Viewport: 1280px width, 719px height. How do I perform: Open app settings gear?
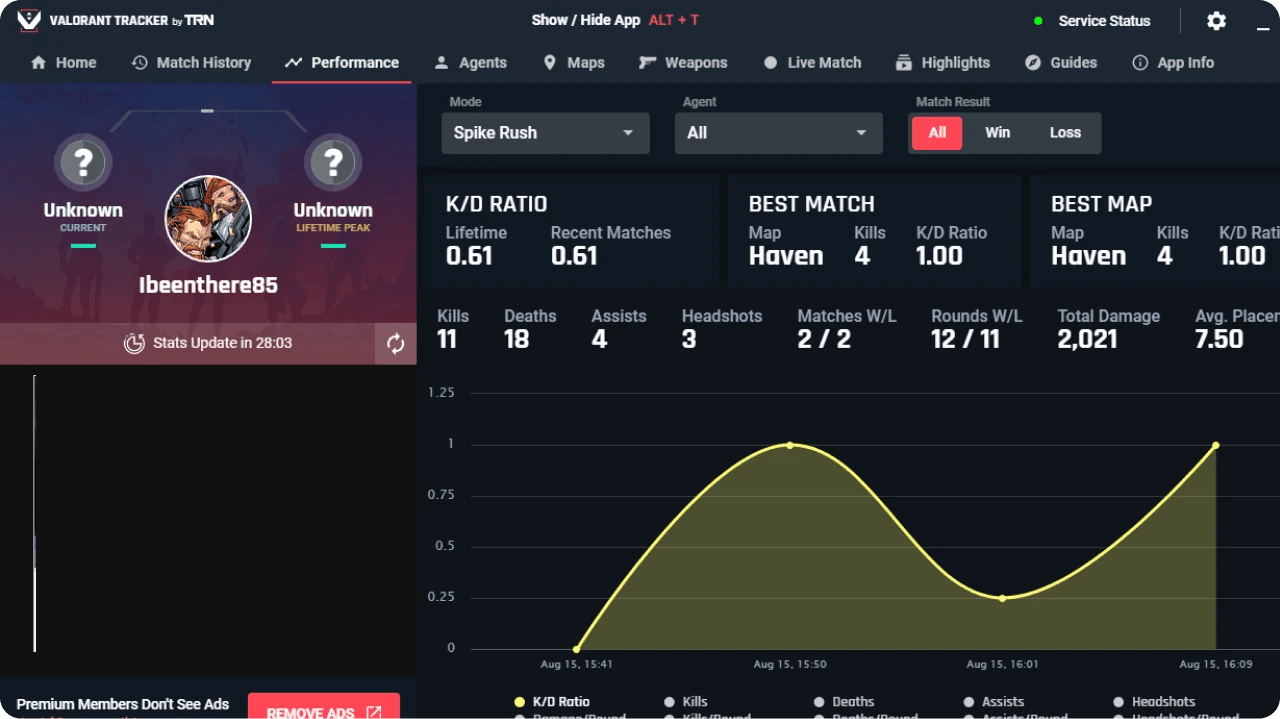coord(1216,19)
